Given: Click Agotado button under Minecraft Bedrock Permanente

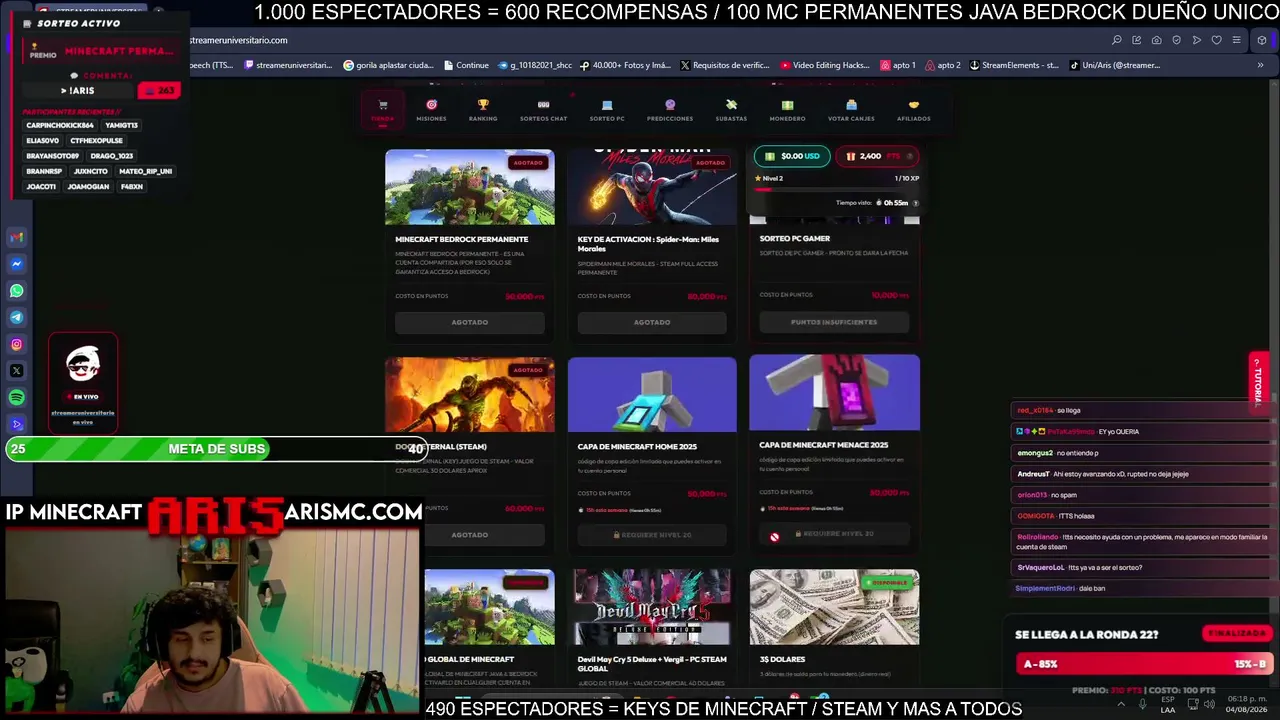Looking at the screenshot, I should 470,322.
